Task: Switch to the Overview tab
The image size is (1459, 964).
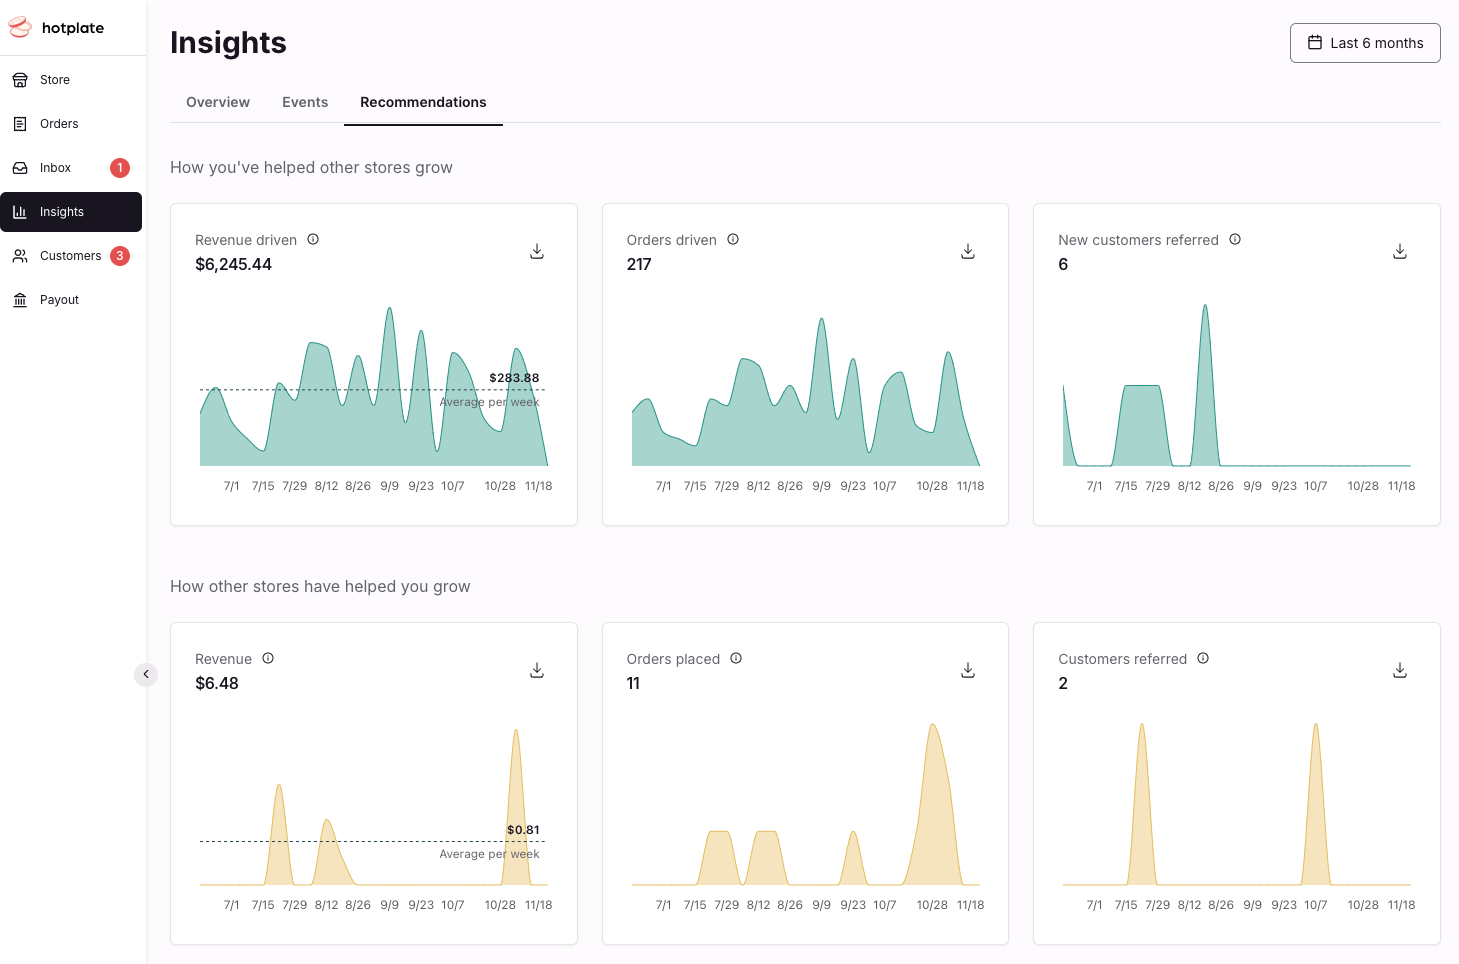Action: (x=218, y=102)
